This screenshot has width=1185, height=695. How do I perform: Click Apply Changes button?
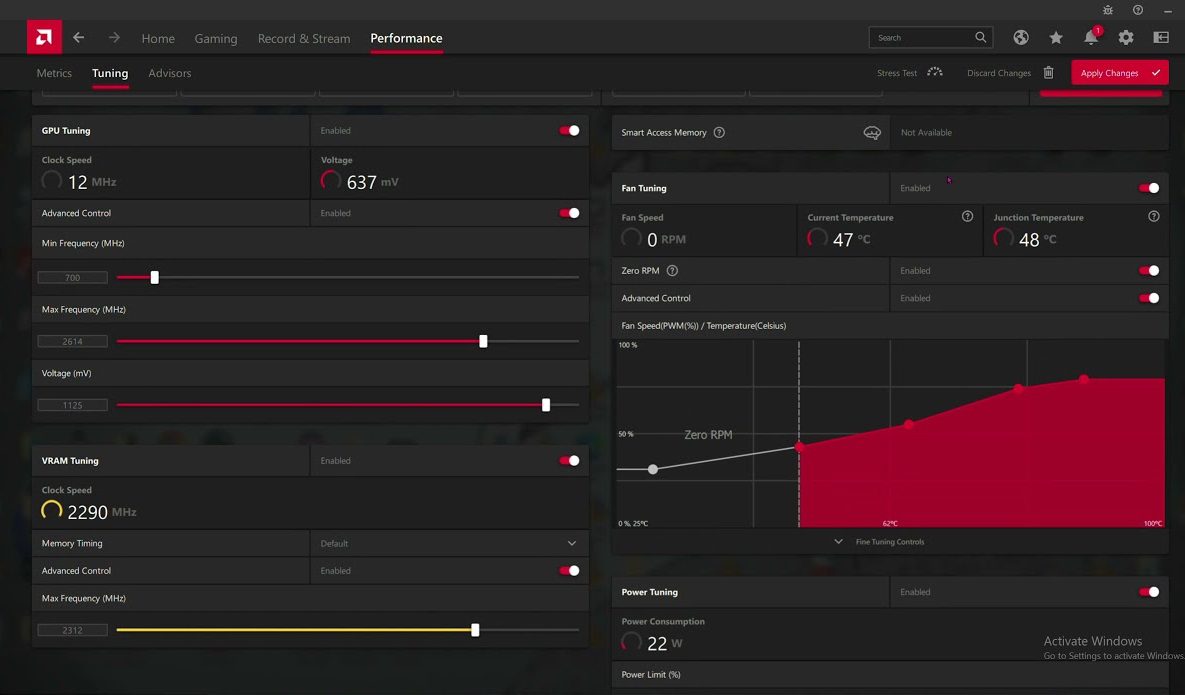[1119, 73]
